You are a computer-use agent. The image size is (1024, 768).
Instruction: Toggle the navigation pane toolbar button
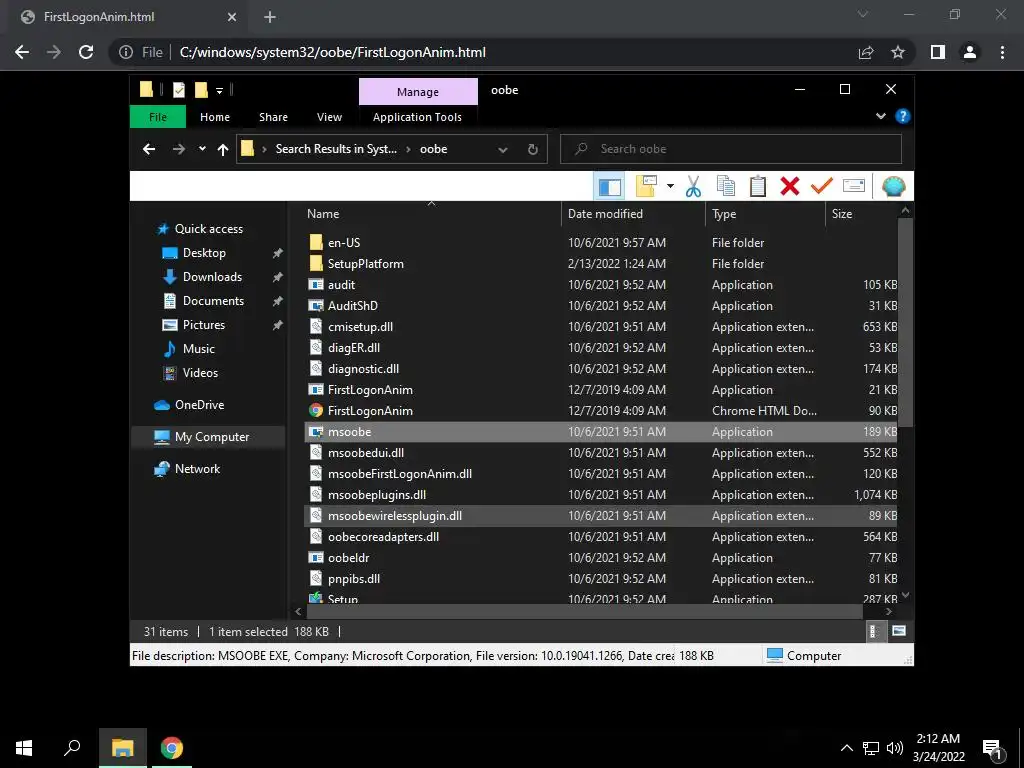click(609, 187)
